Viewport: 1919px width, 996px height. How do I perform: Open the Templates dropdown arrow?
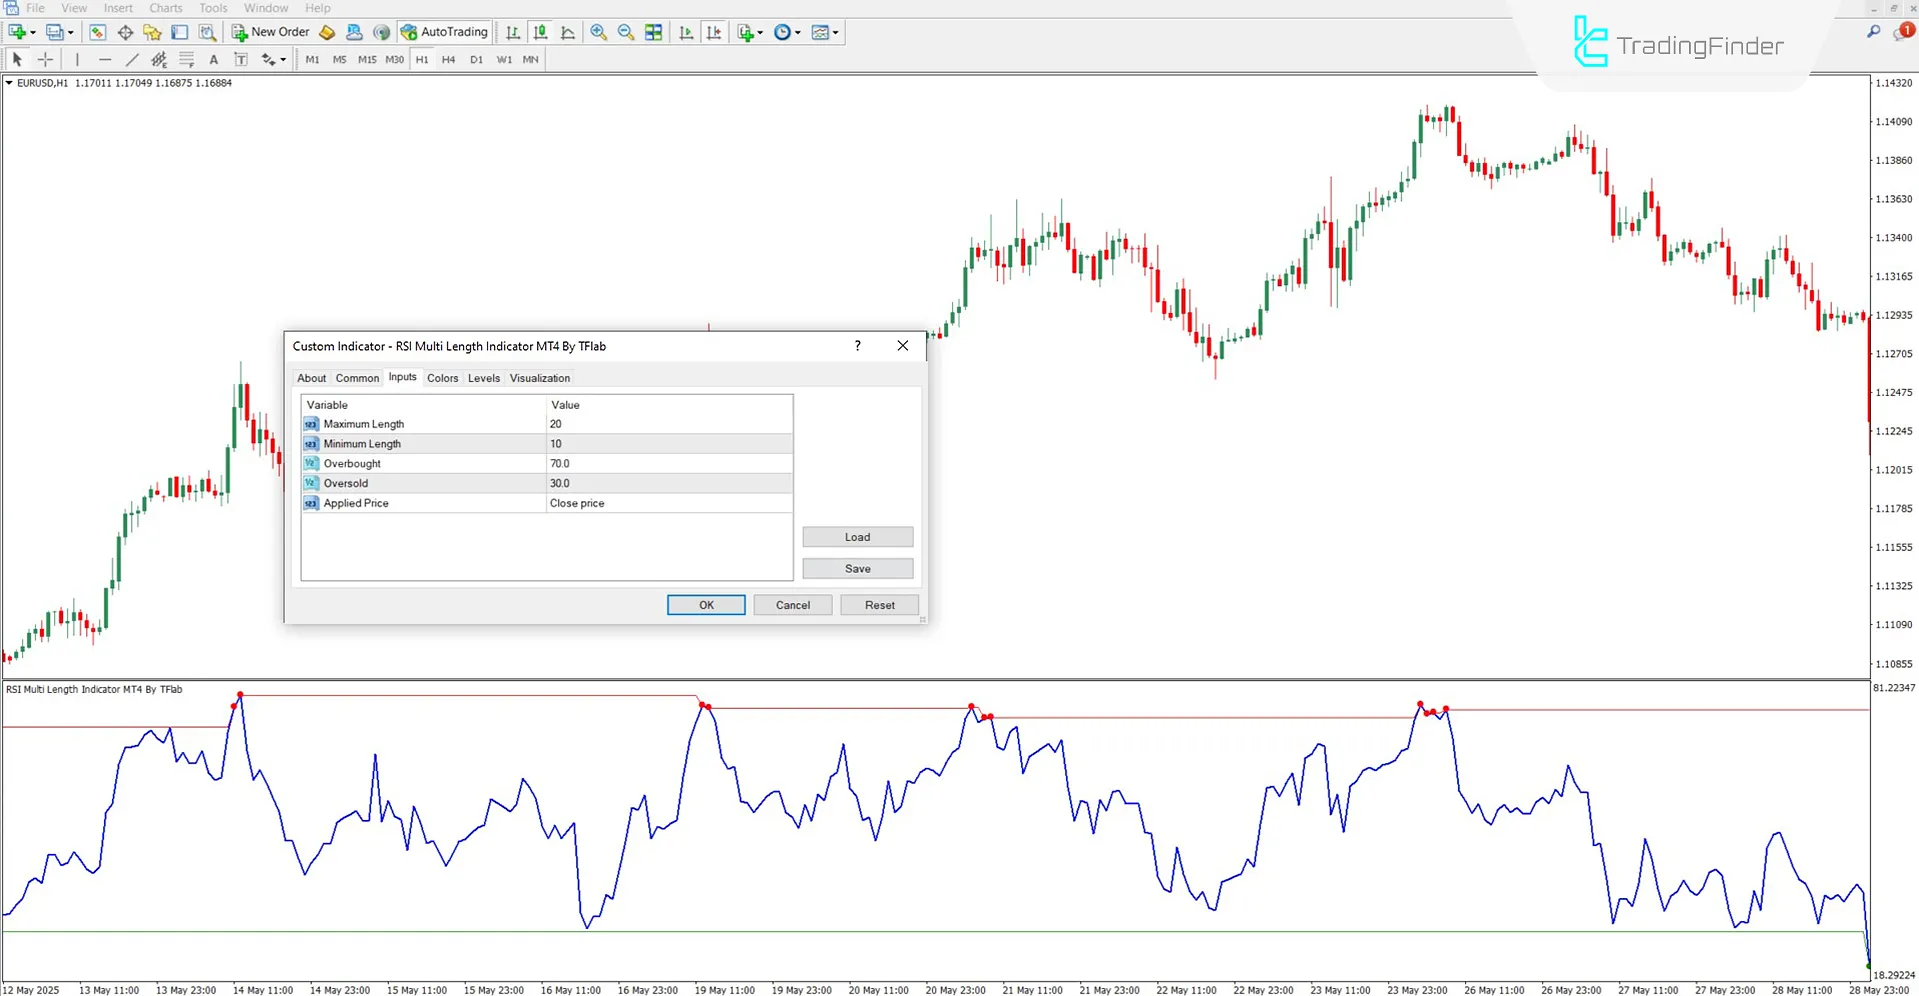tap(836, 32)
